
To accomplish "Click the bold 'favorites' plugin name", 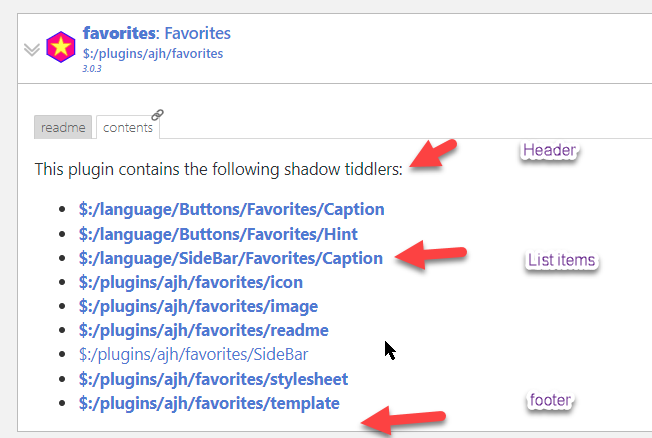I will [119, 33].
